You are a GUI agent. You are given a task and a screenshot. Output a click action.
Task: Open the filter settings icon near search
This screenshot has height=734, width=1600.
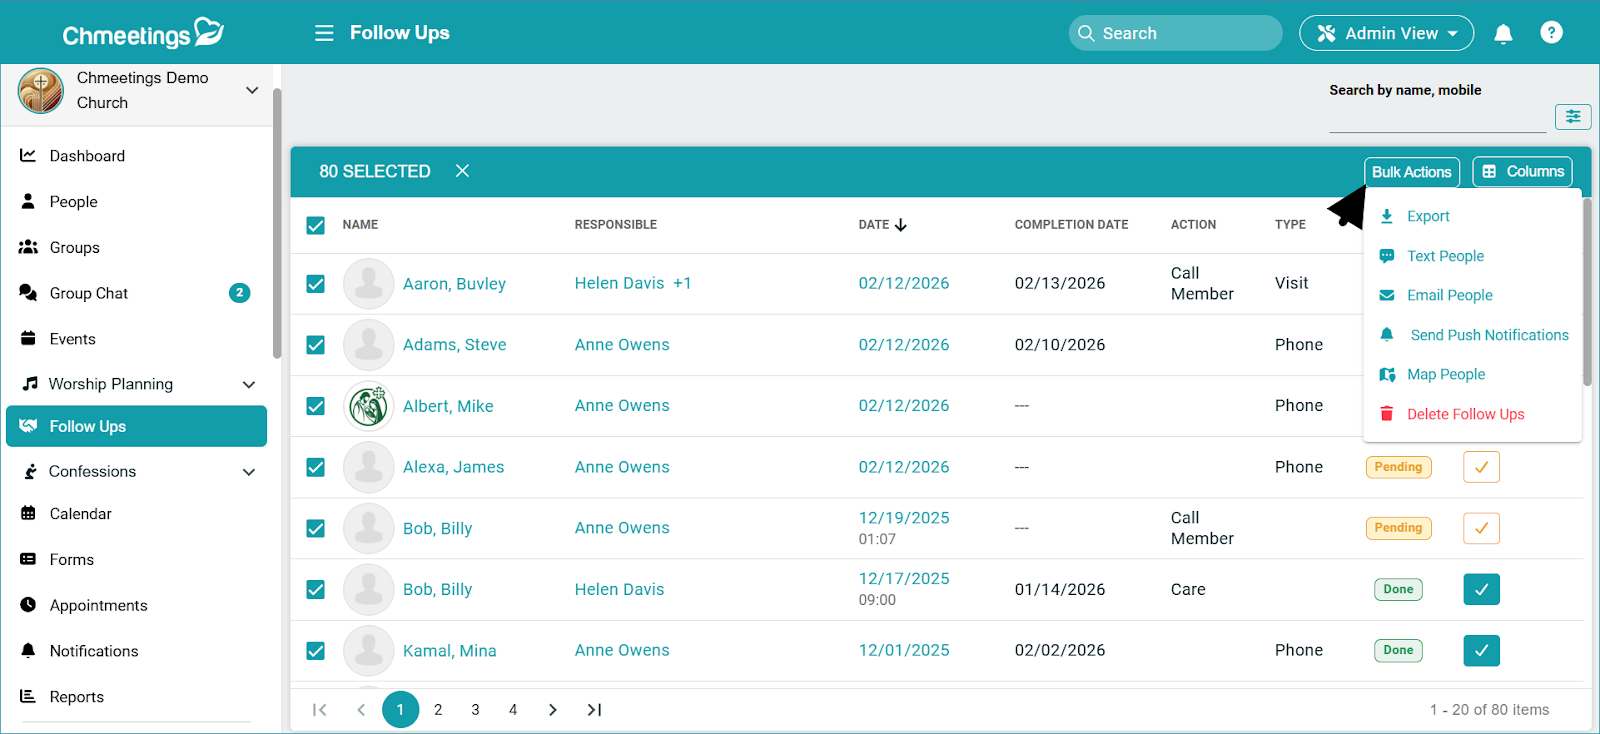(1572, 117)
